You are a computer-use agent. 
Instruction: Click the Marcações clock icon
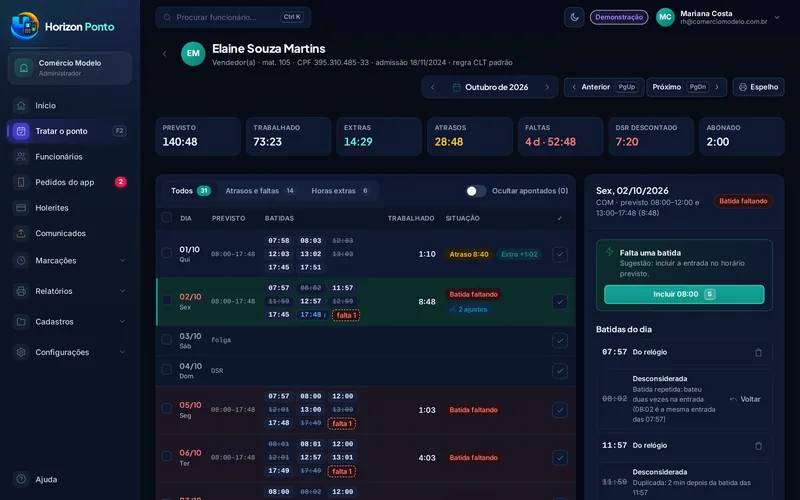click(x=21, y=260)
